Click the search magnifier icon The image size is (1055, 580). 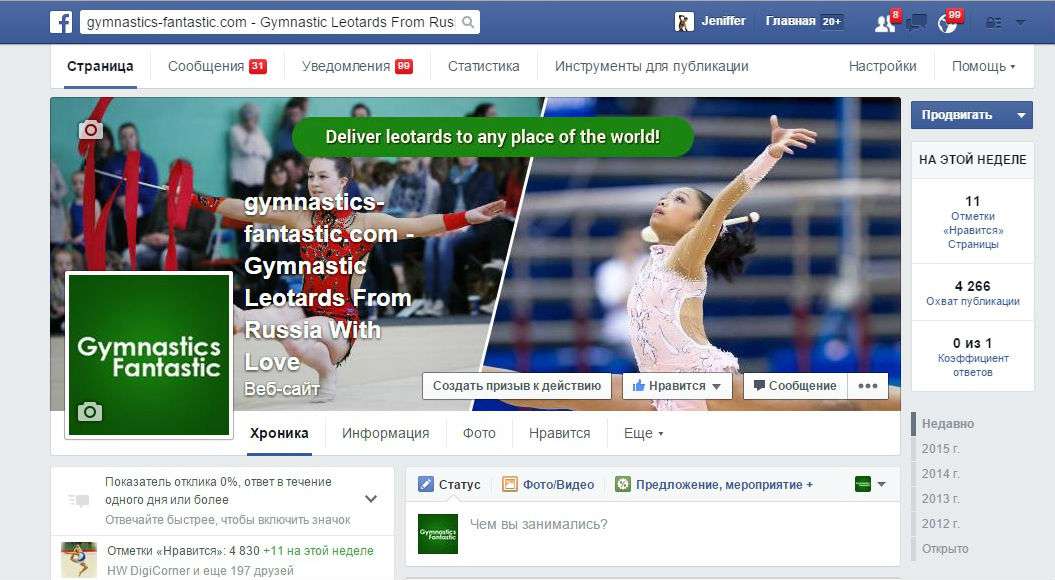468,22
